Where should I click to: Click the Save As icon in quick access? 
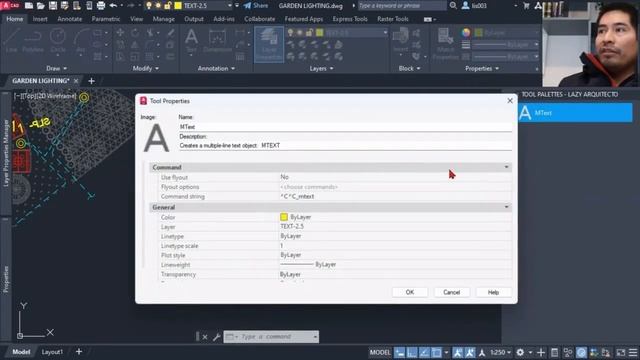coord(64,5)
